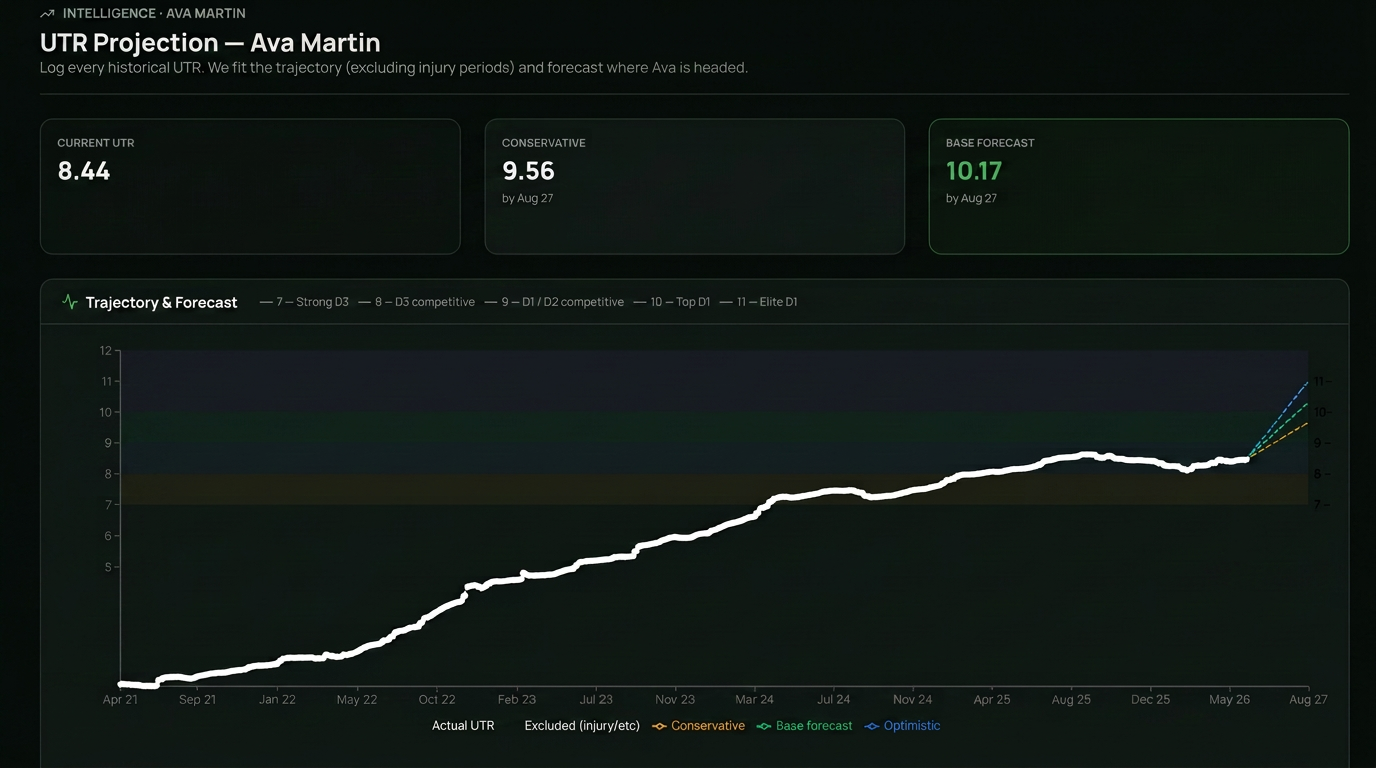Viewport: 1376px width, 768px height.
Task: Toggle the Actual UTR legend series
Action: [x=463, y=726]
